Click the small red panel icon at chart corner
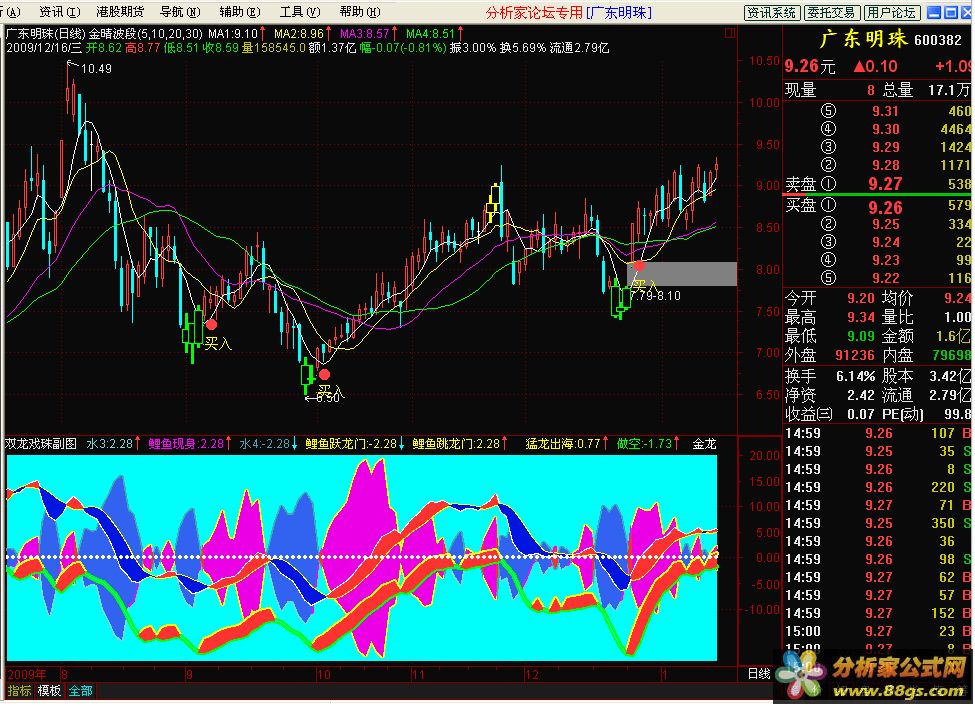The image size is (975, 706). pos(730,33)
